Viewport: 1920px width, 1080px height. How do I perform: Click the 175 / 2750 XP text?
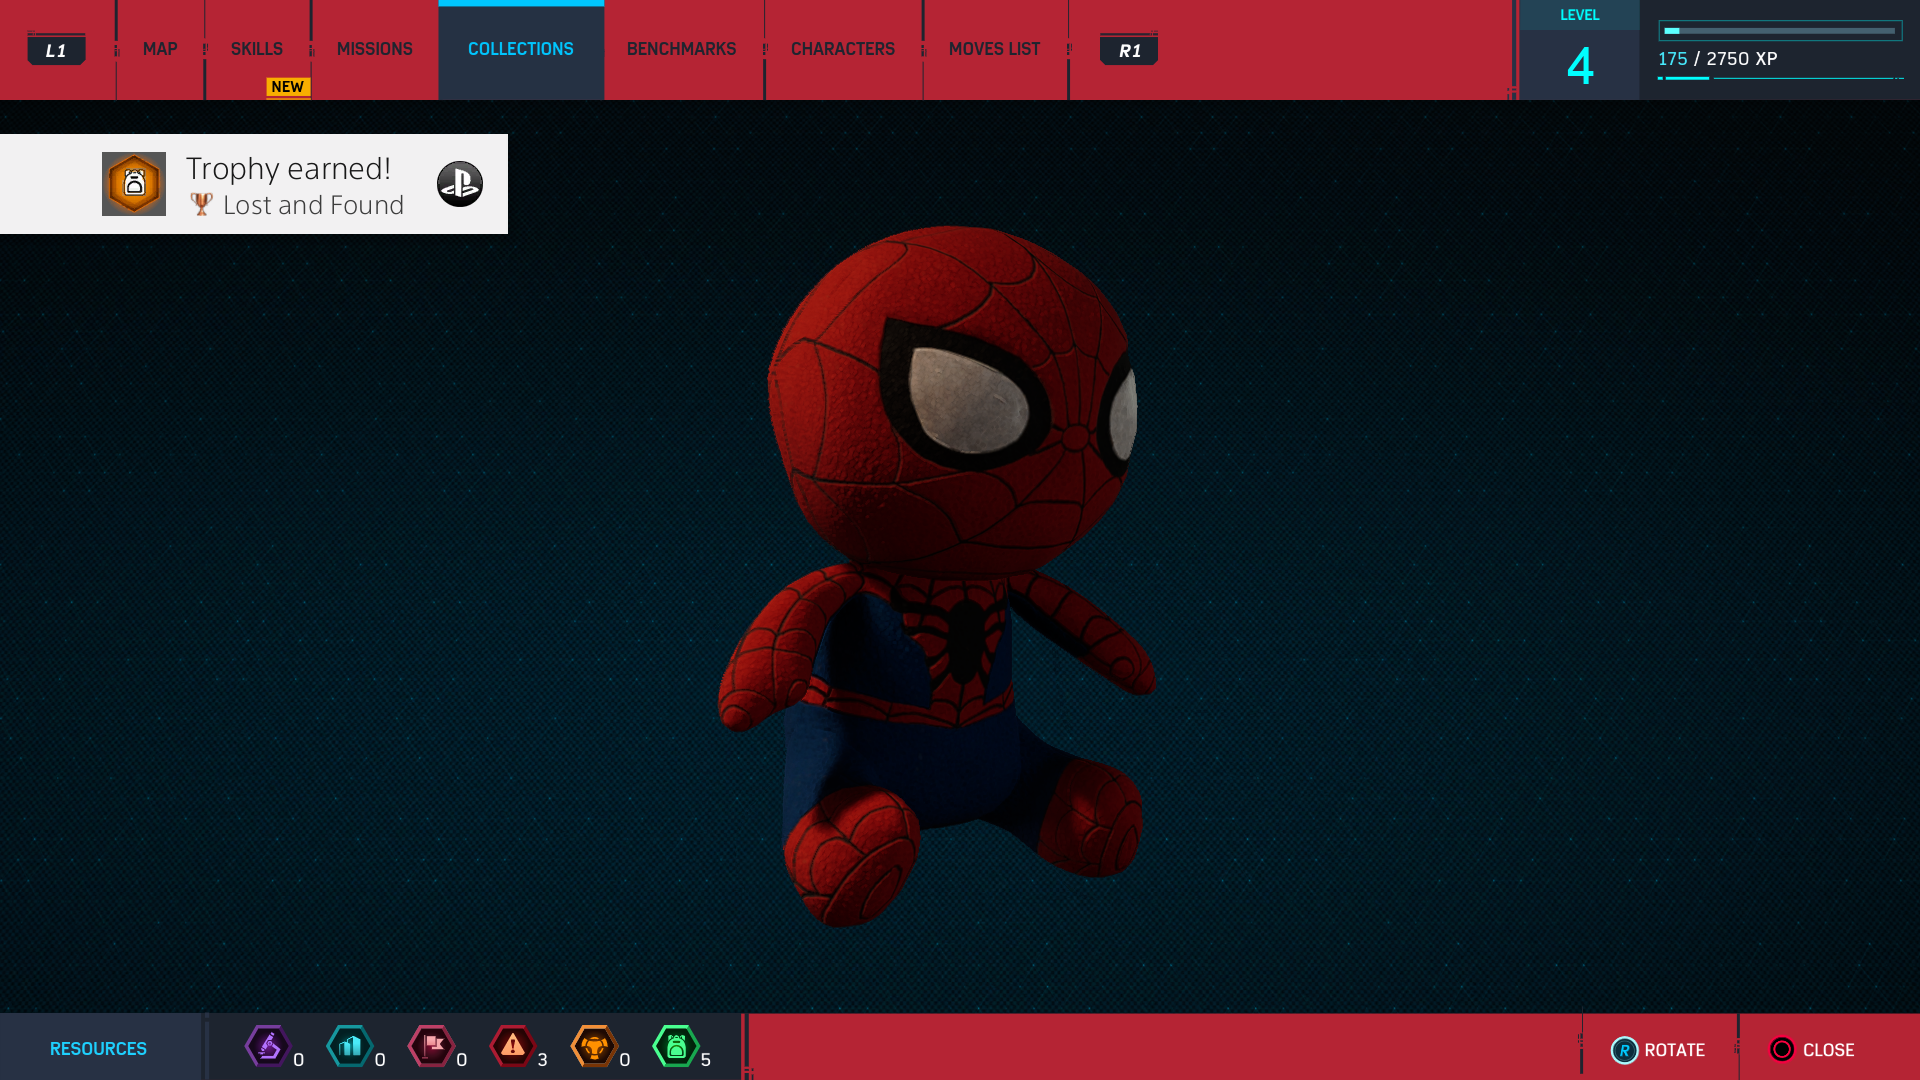(x=1718, y=59)
